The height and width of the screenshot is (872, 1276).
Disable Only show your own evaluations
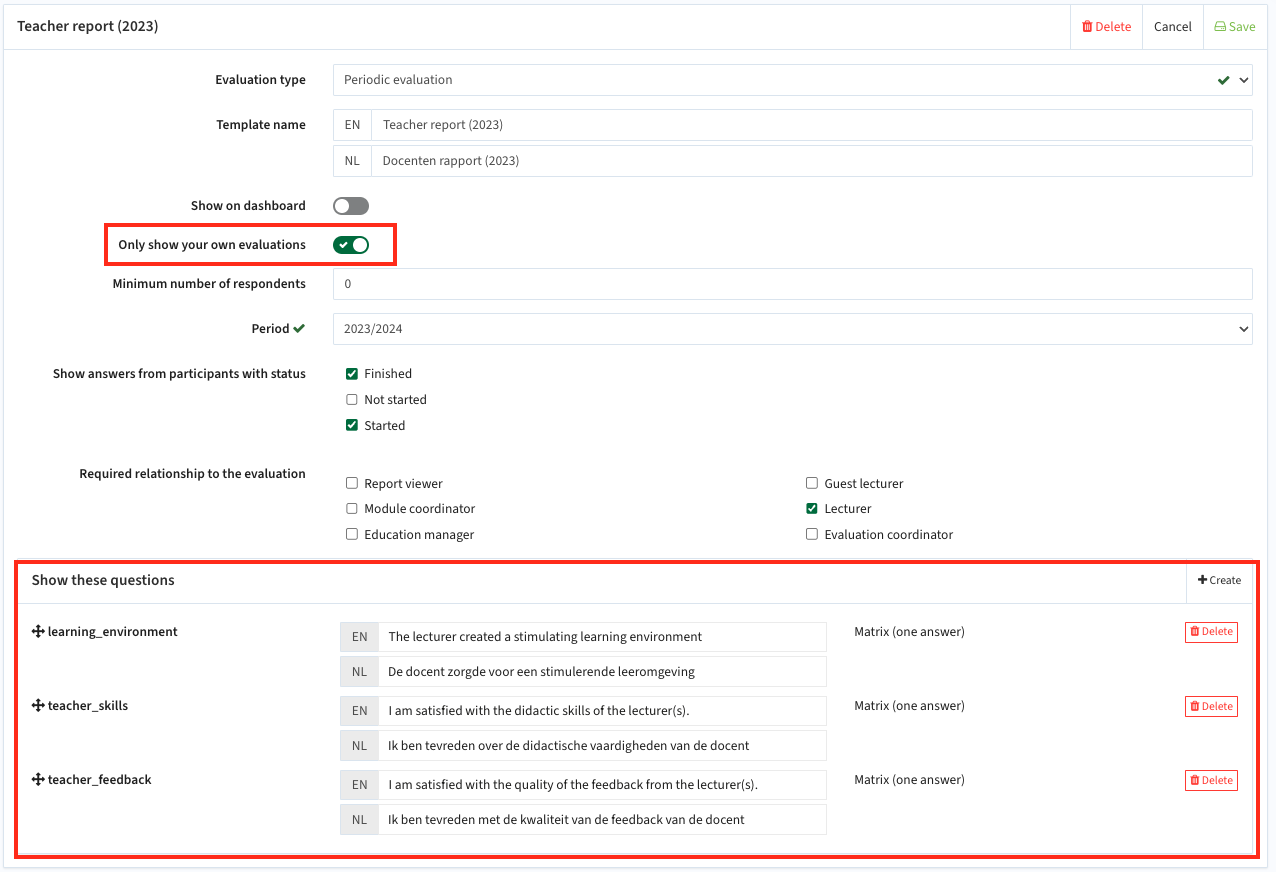(x=351, y=245)
